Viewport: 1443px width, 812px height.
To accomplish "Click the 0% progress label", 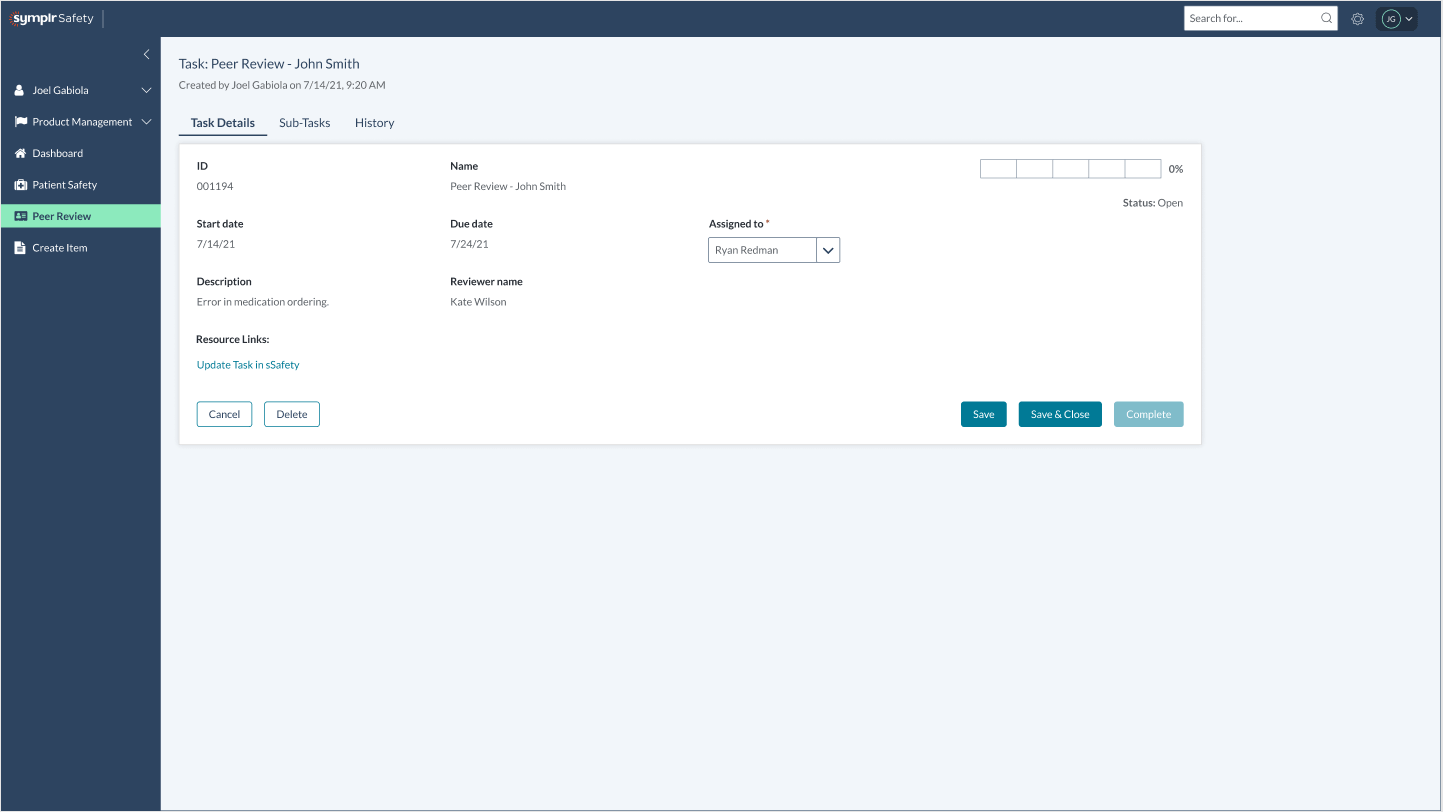I will [x=1176, y=169].
